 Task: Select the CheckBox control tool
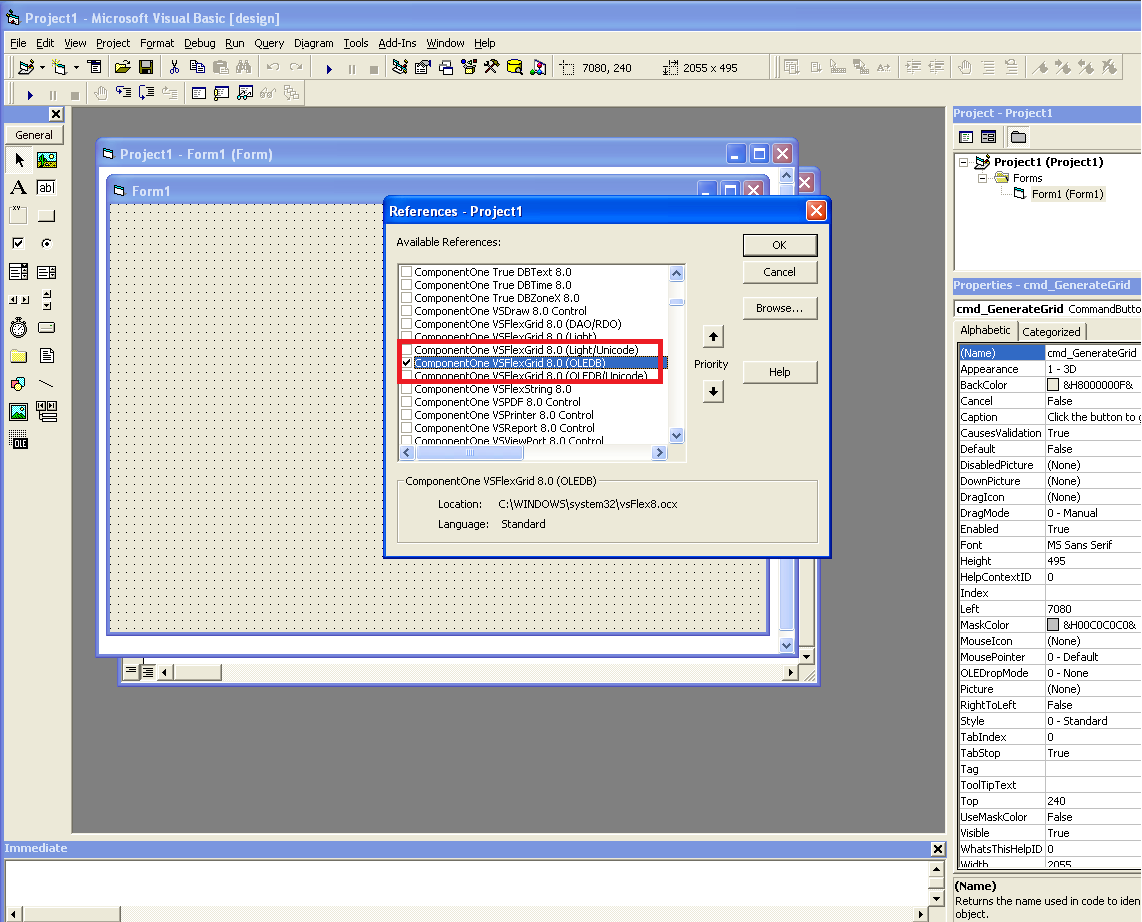[x=19, y=243]
